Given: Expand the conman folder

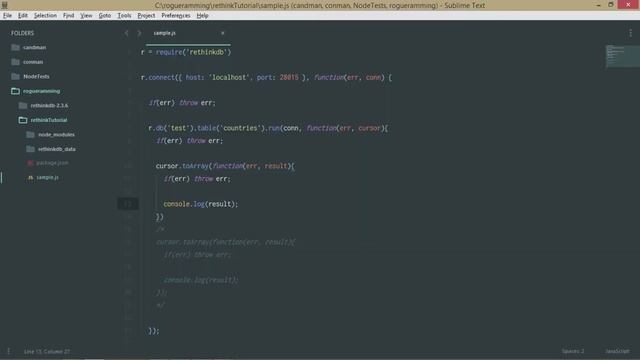Looking at the screenshot, I should click(x=33, y=62).
